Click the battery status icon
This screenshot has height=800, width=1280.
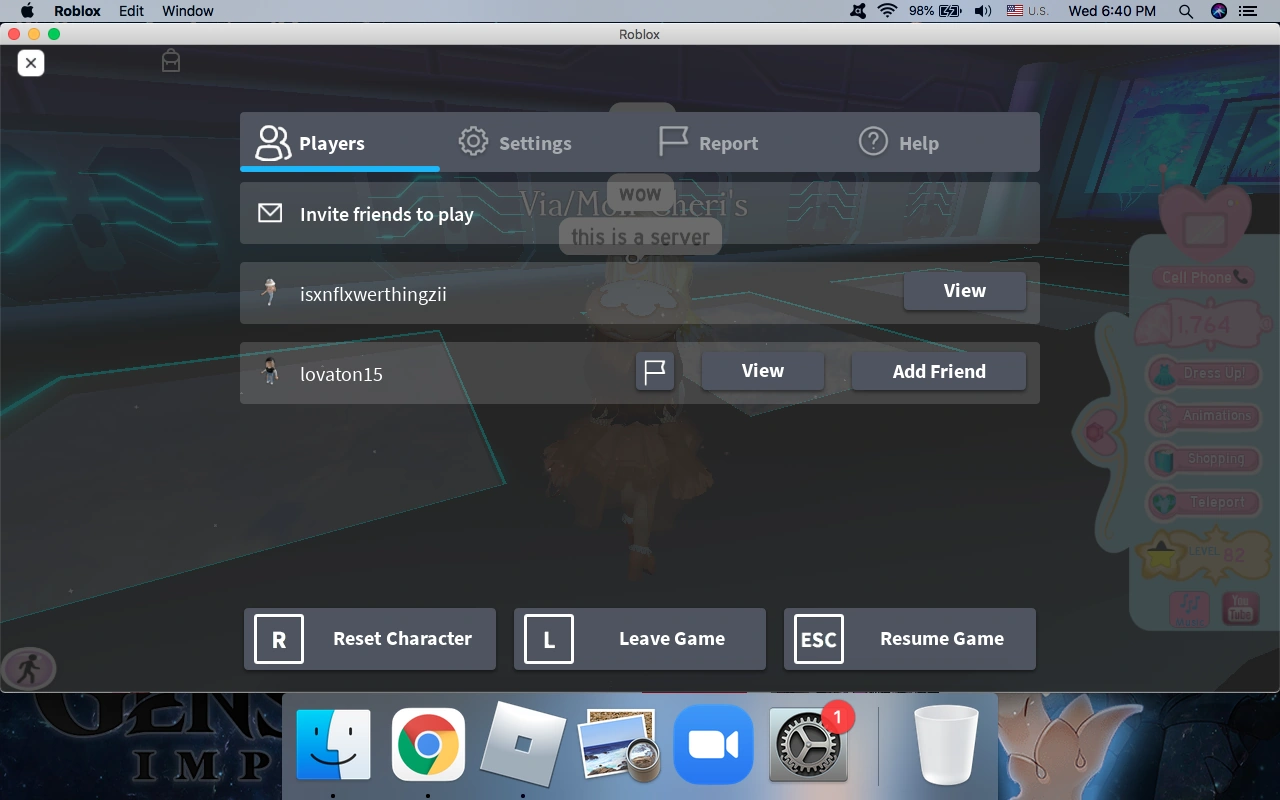point(950,11)
